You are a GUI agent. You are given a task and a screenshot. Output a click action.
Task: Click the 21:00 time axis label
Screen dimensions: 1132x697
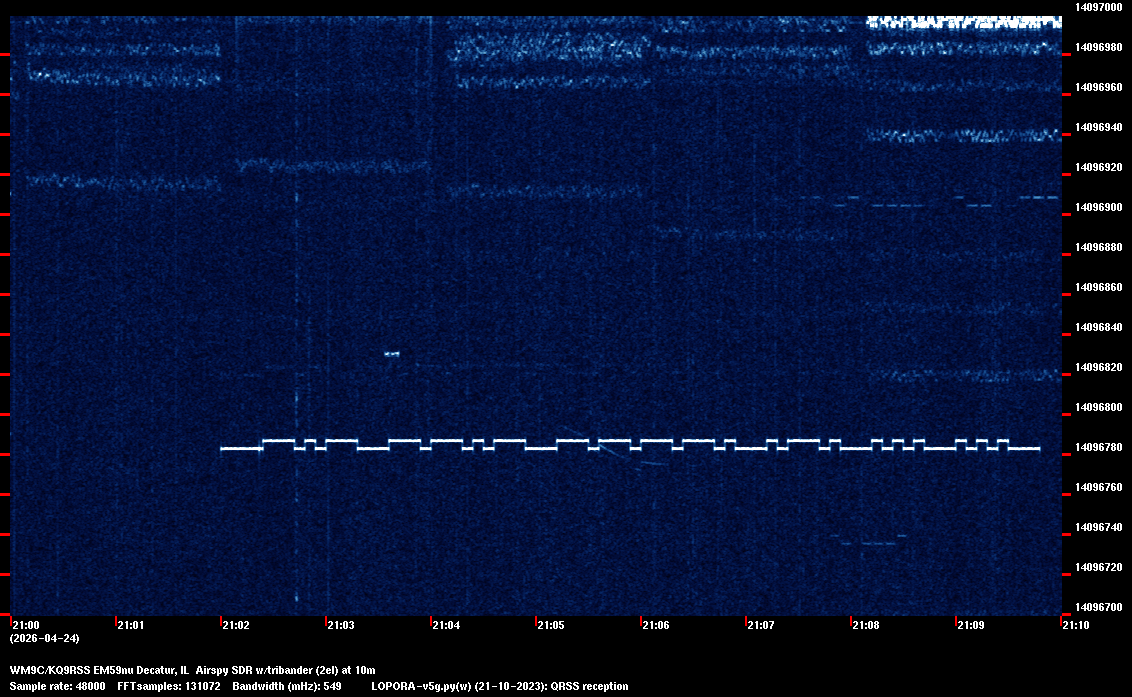click(x=26, y=626)
